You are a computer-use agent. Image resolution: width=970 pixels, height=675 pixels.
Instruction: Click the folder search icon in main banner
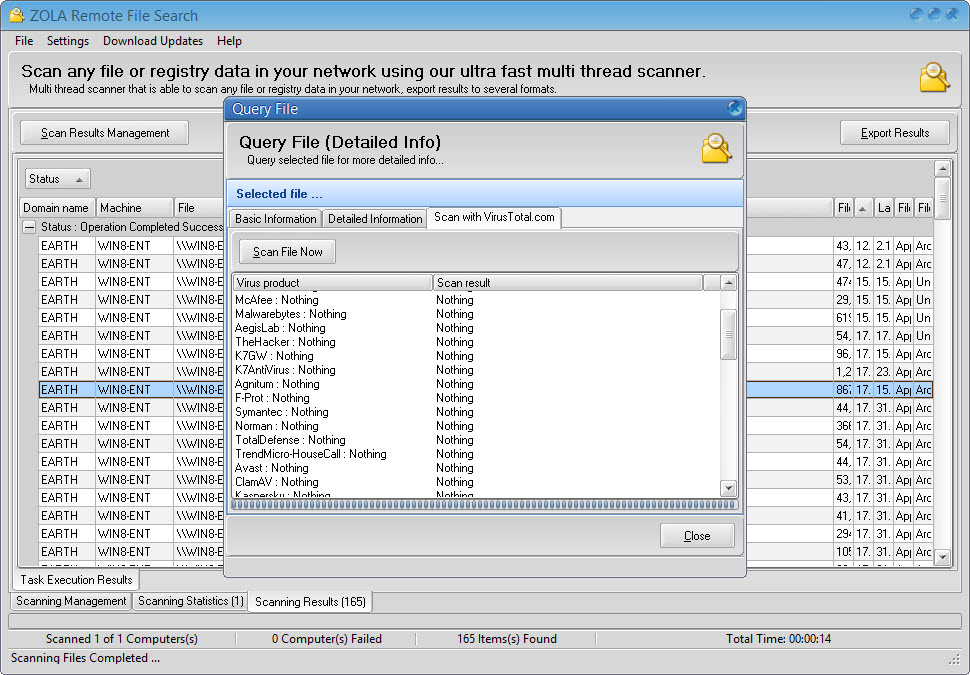click(934, 78)
